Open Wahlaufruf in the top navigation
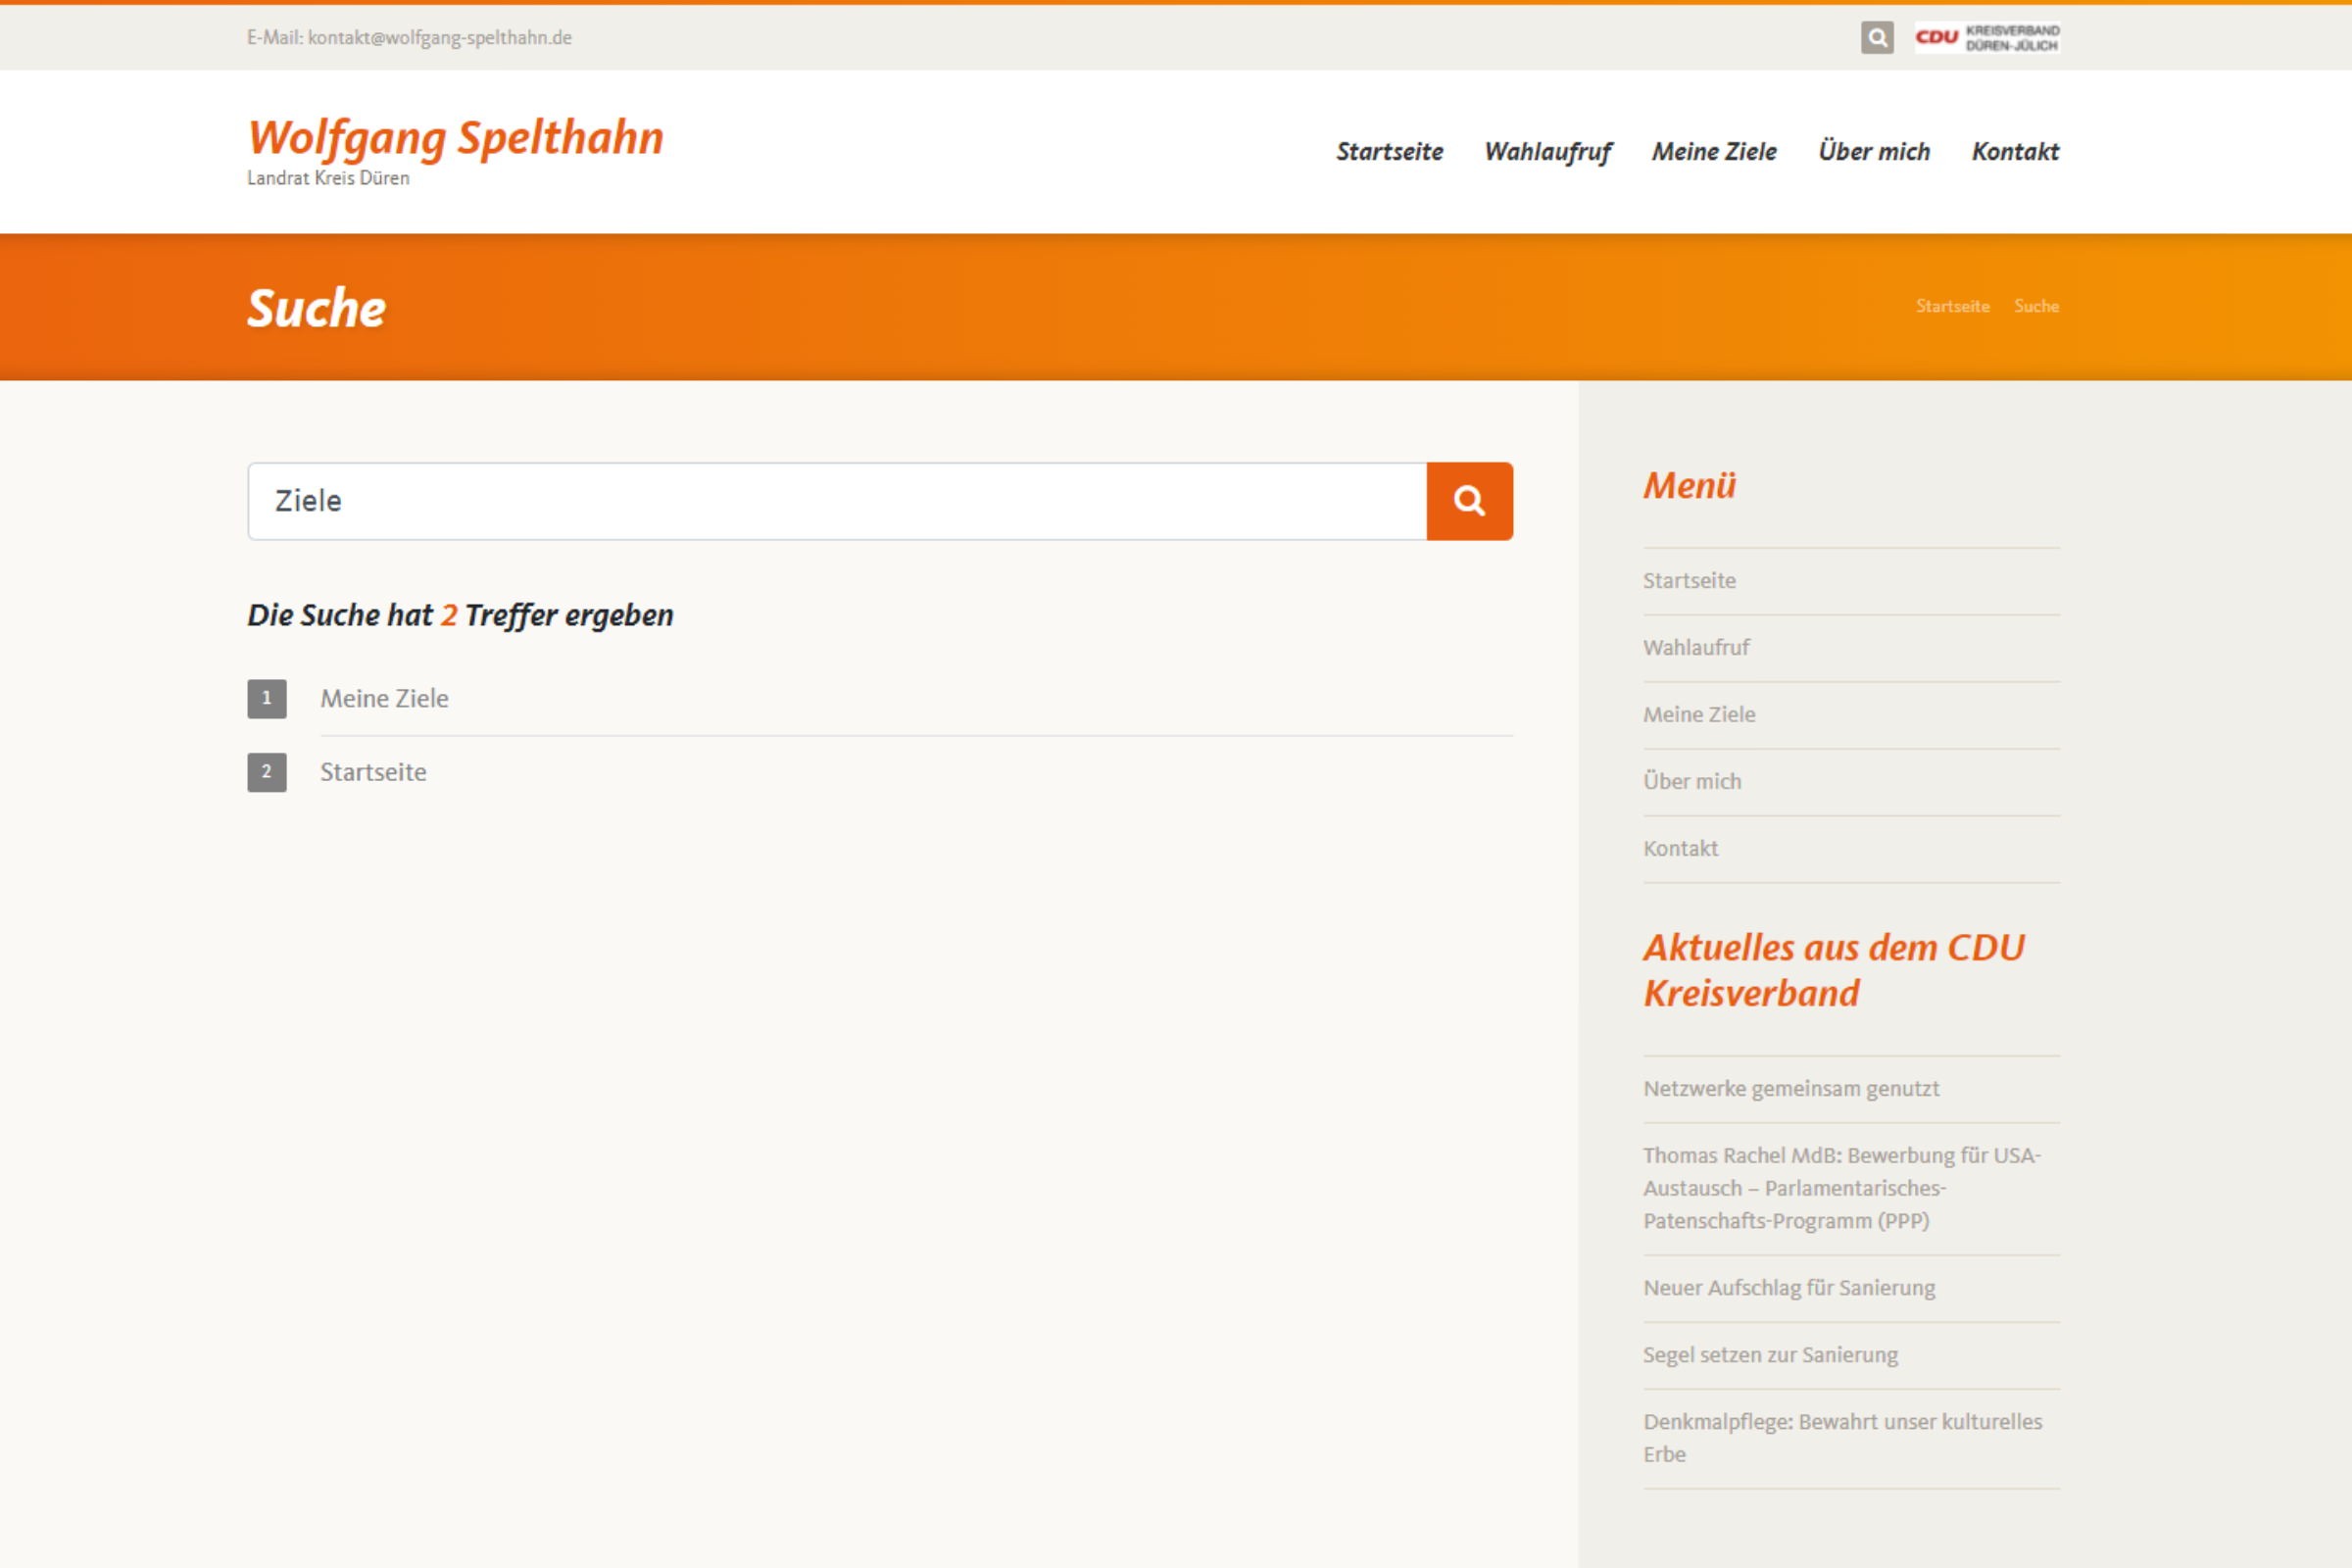2352x1568 pixels. (x=1547, y=152)
